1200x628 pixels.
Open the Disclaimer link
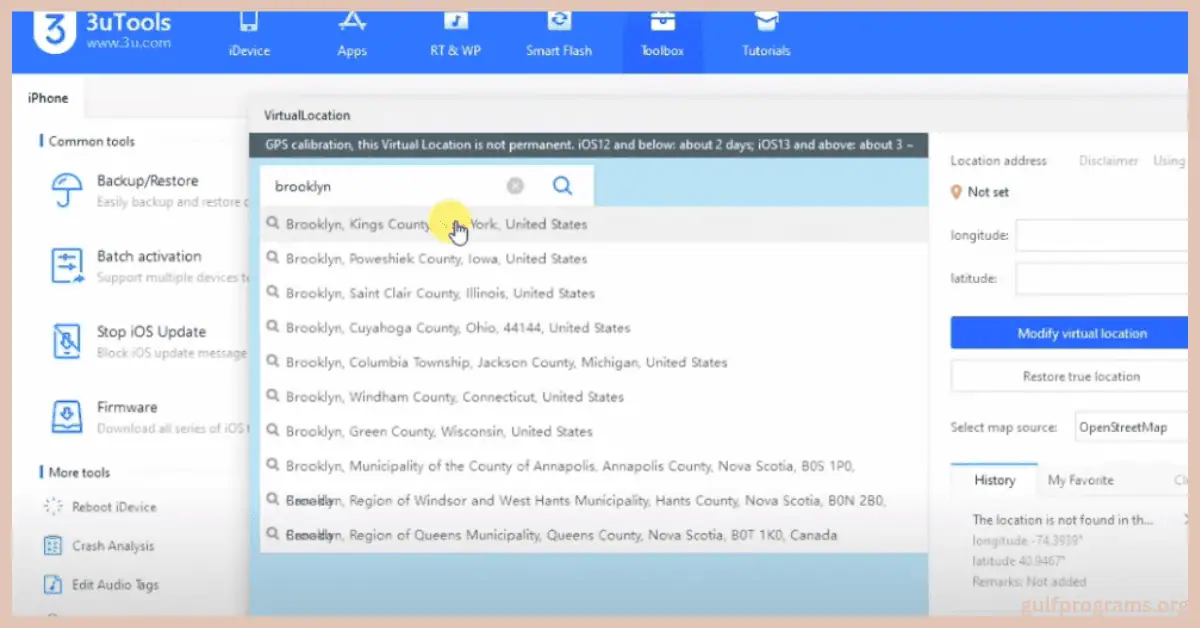(1108, 161)
